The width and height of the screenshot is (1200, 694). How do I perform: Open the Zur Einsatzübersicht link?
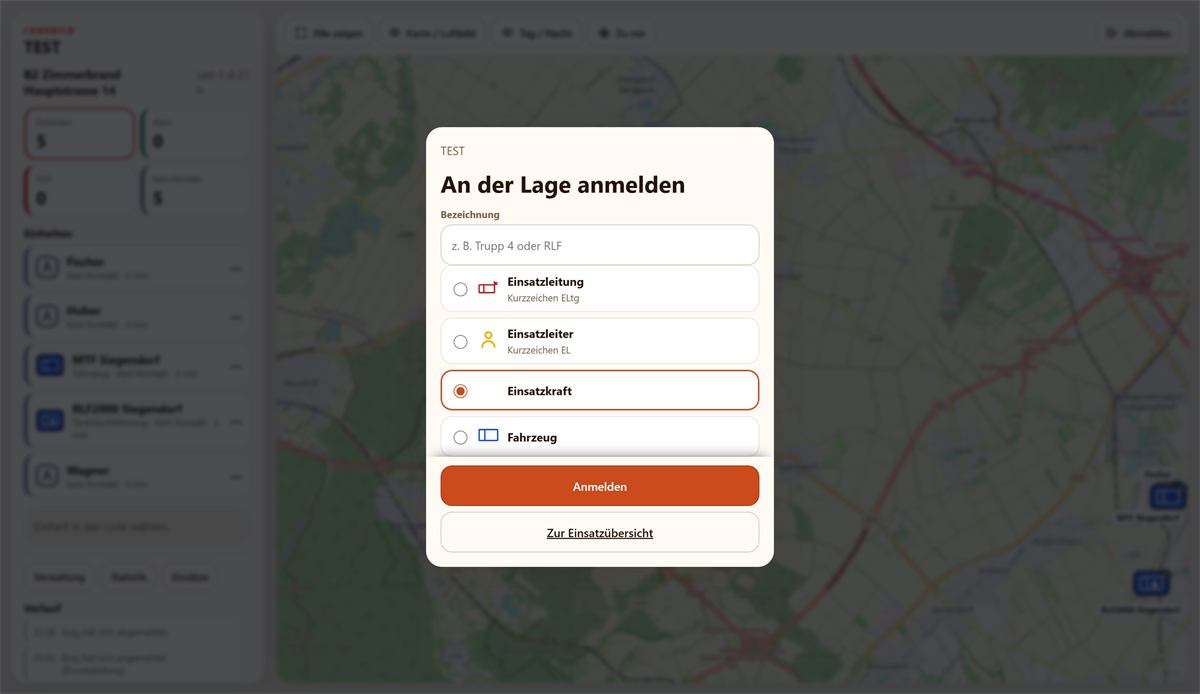coord(600,533)
